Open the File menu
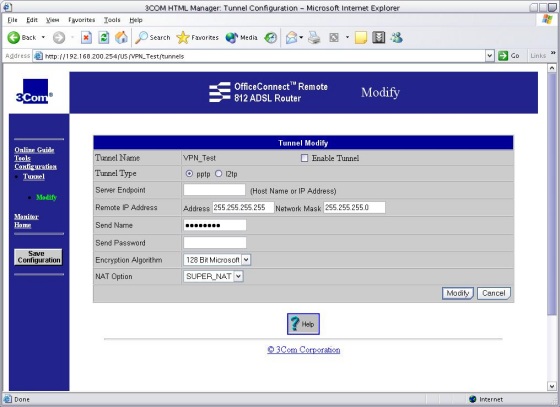Screen dimensions: 560x407 (x=12, y=20)
